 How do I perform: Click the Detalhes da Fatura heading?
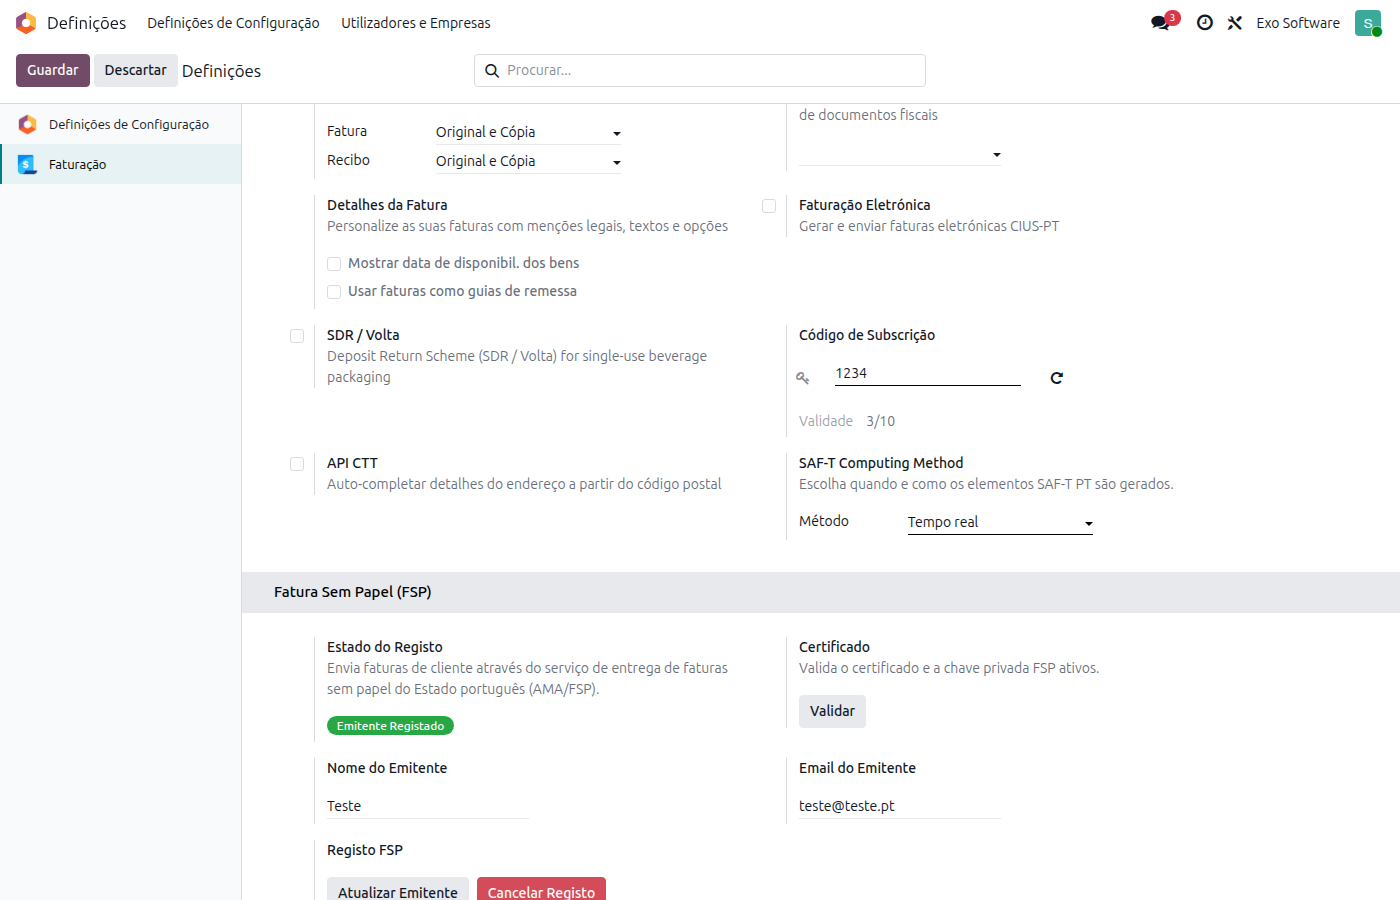[x=387, y=205]
